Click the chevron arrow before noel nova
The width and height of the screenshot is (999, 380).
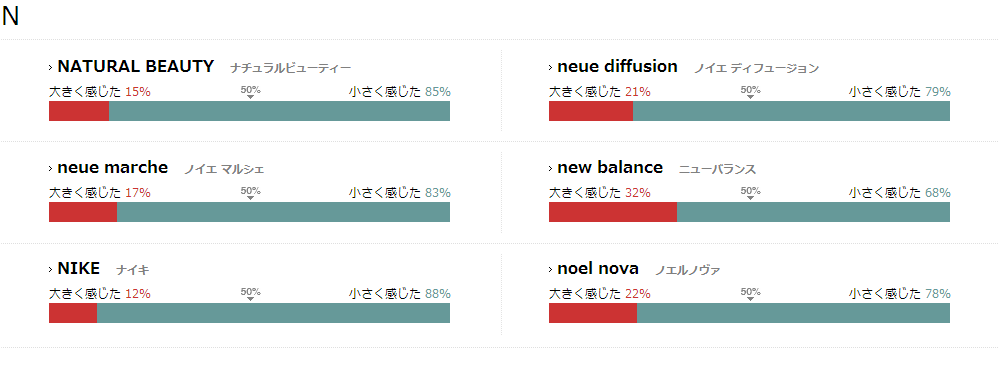coord(551,270)
